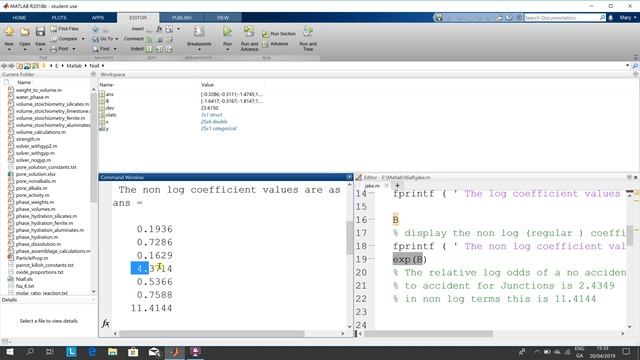Switch to the APPS tab
The height and width of the screenshot is (360, 640).
(98, 18)
